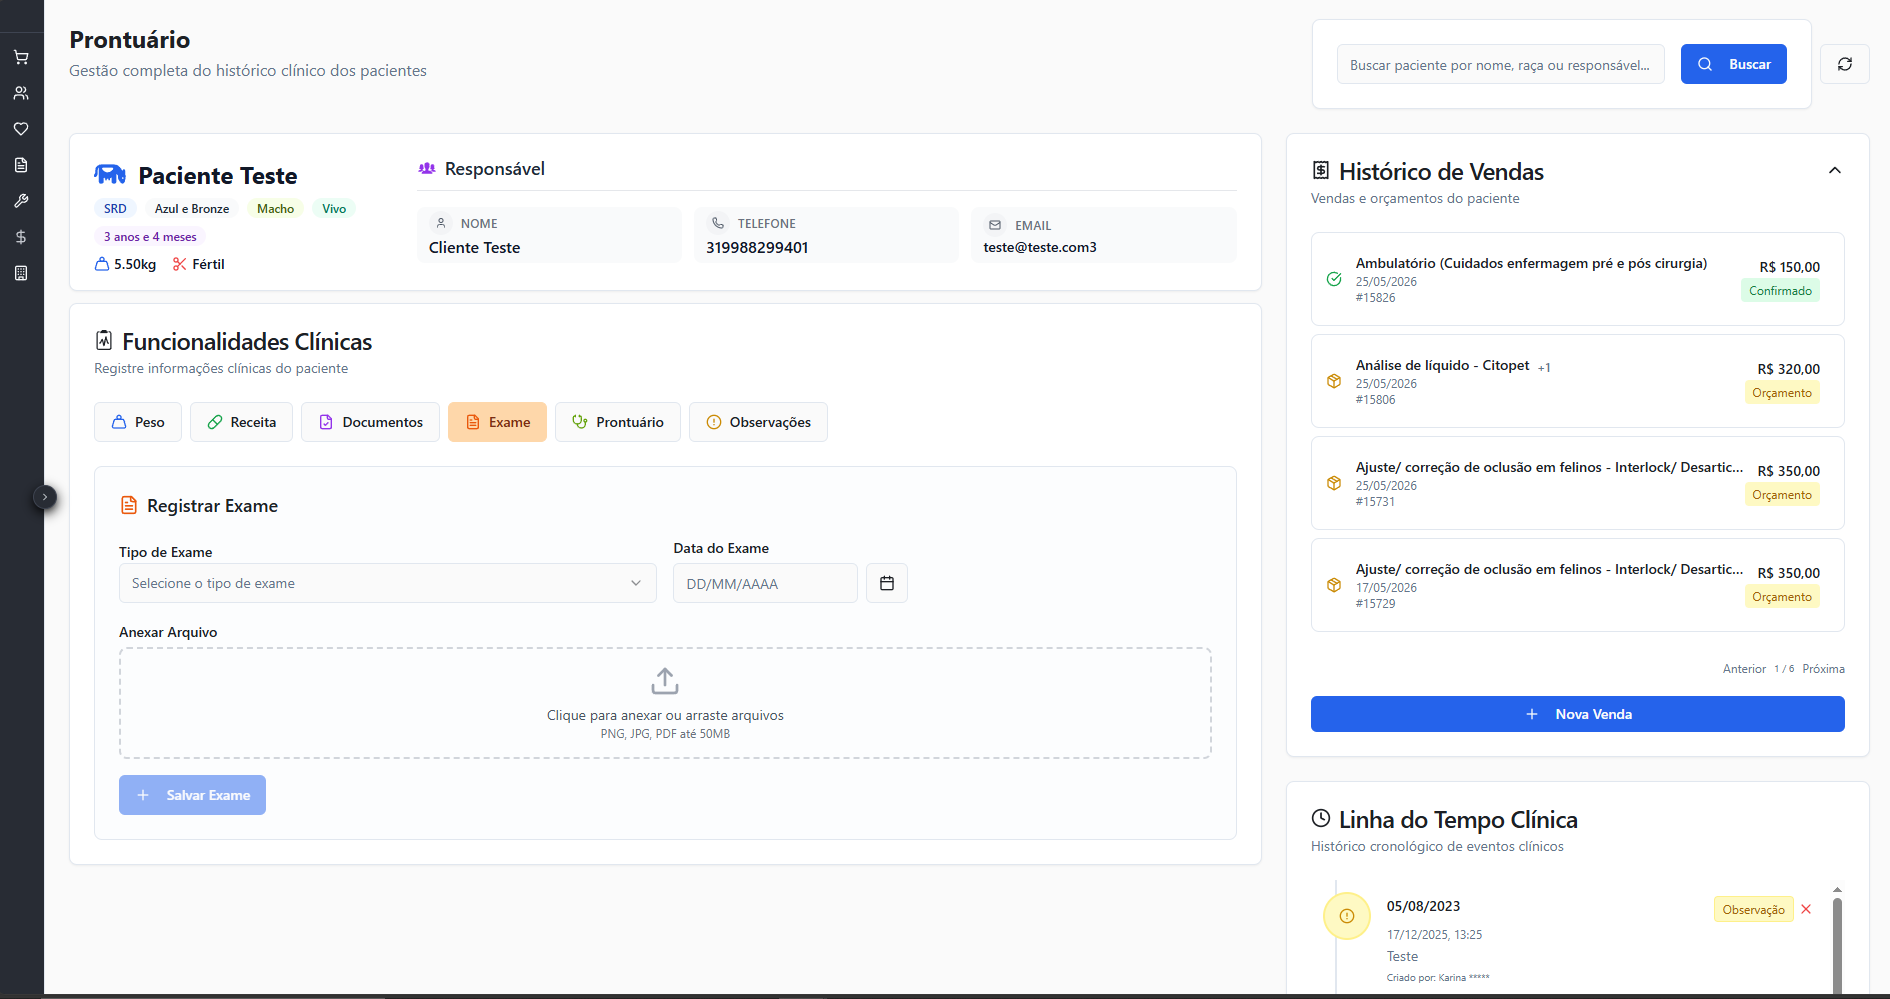
Task: Click the green check icon of sale #15826
Action: point(1334,279)
